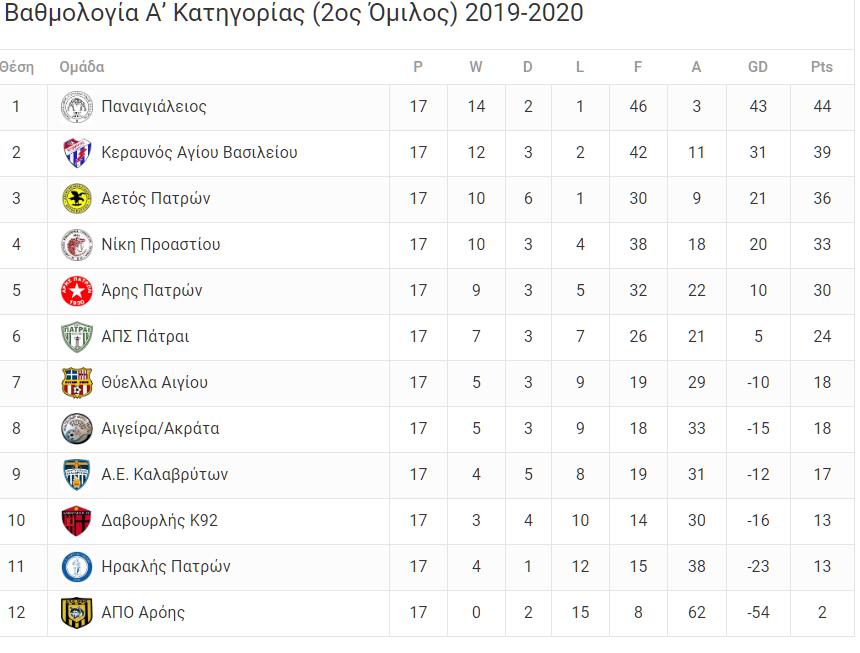Click the ΑΠΣ Πάτραι green shield icon

pos(76,337)
